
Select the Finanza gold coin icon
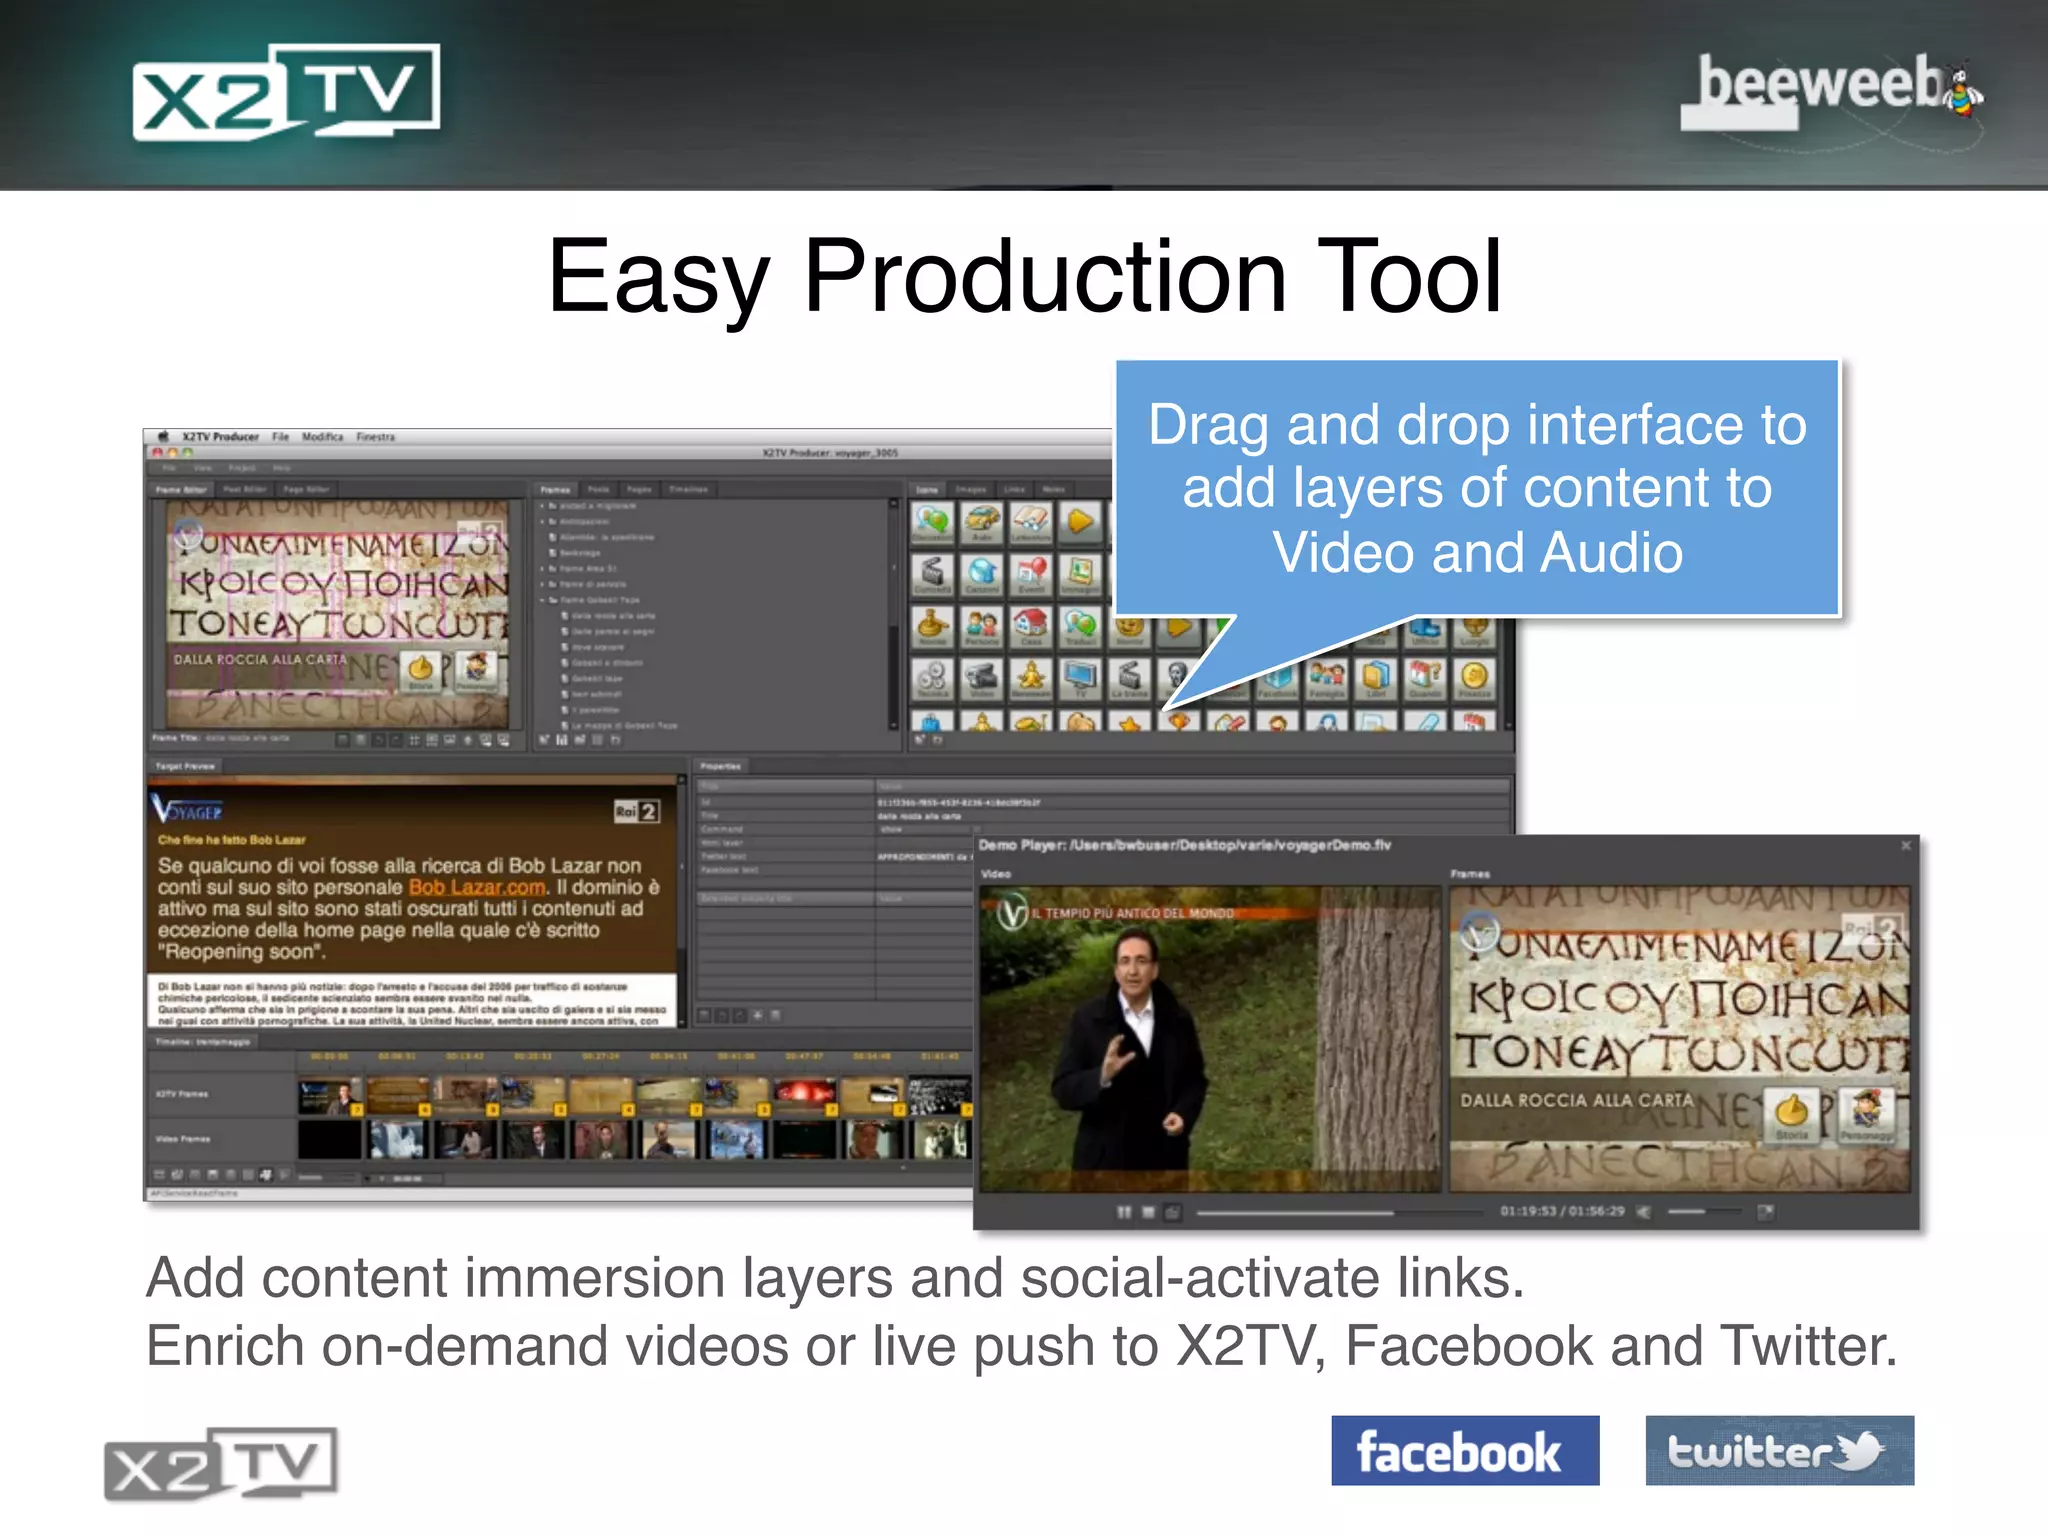click(x=1475, y=678)
